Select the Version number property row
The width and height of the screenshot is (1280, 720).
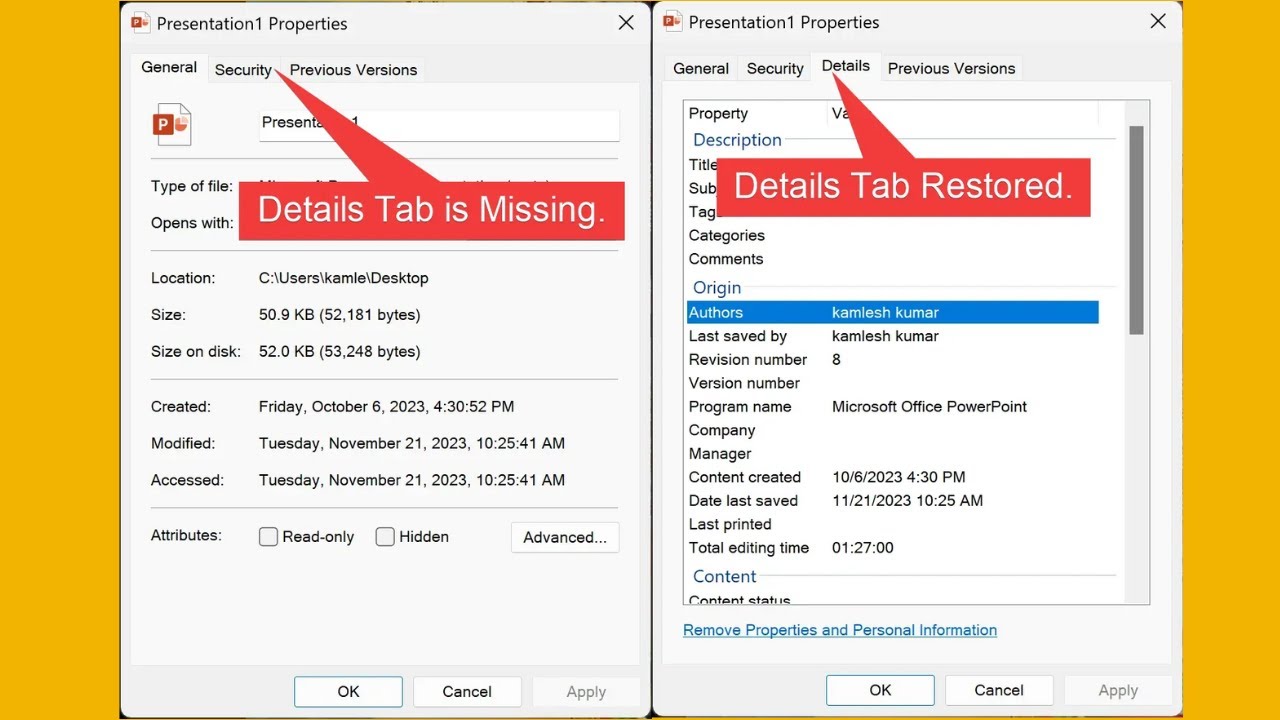(892, 383)
